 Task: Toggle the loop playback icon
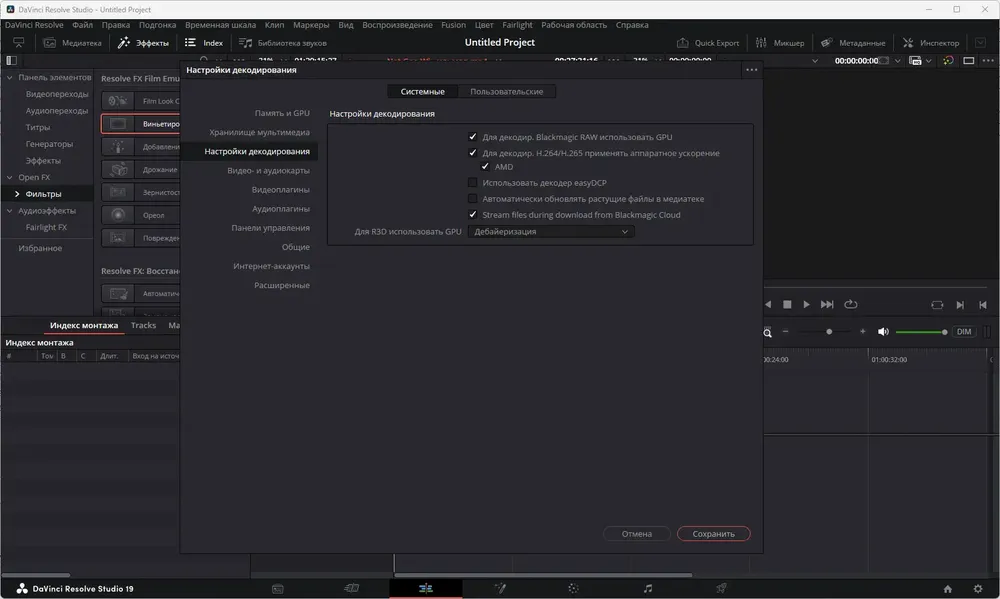(x=851, y=304)
